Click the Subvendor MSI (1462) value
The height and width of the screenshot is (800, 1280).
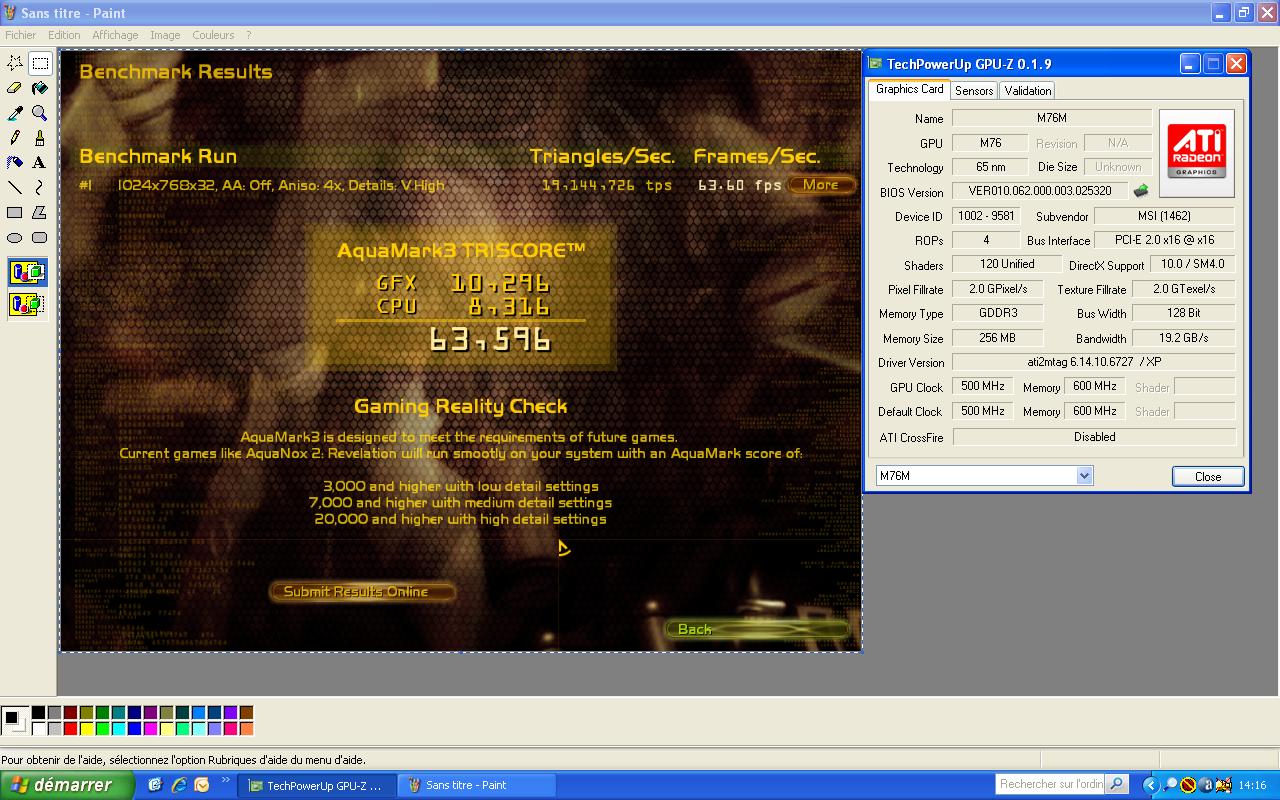tap(1165, 216)
